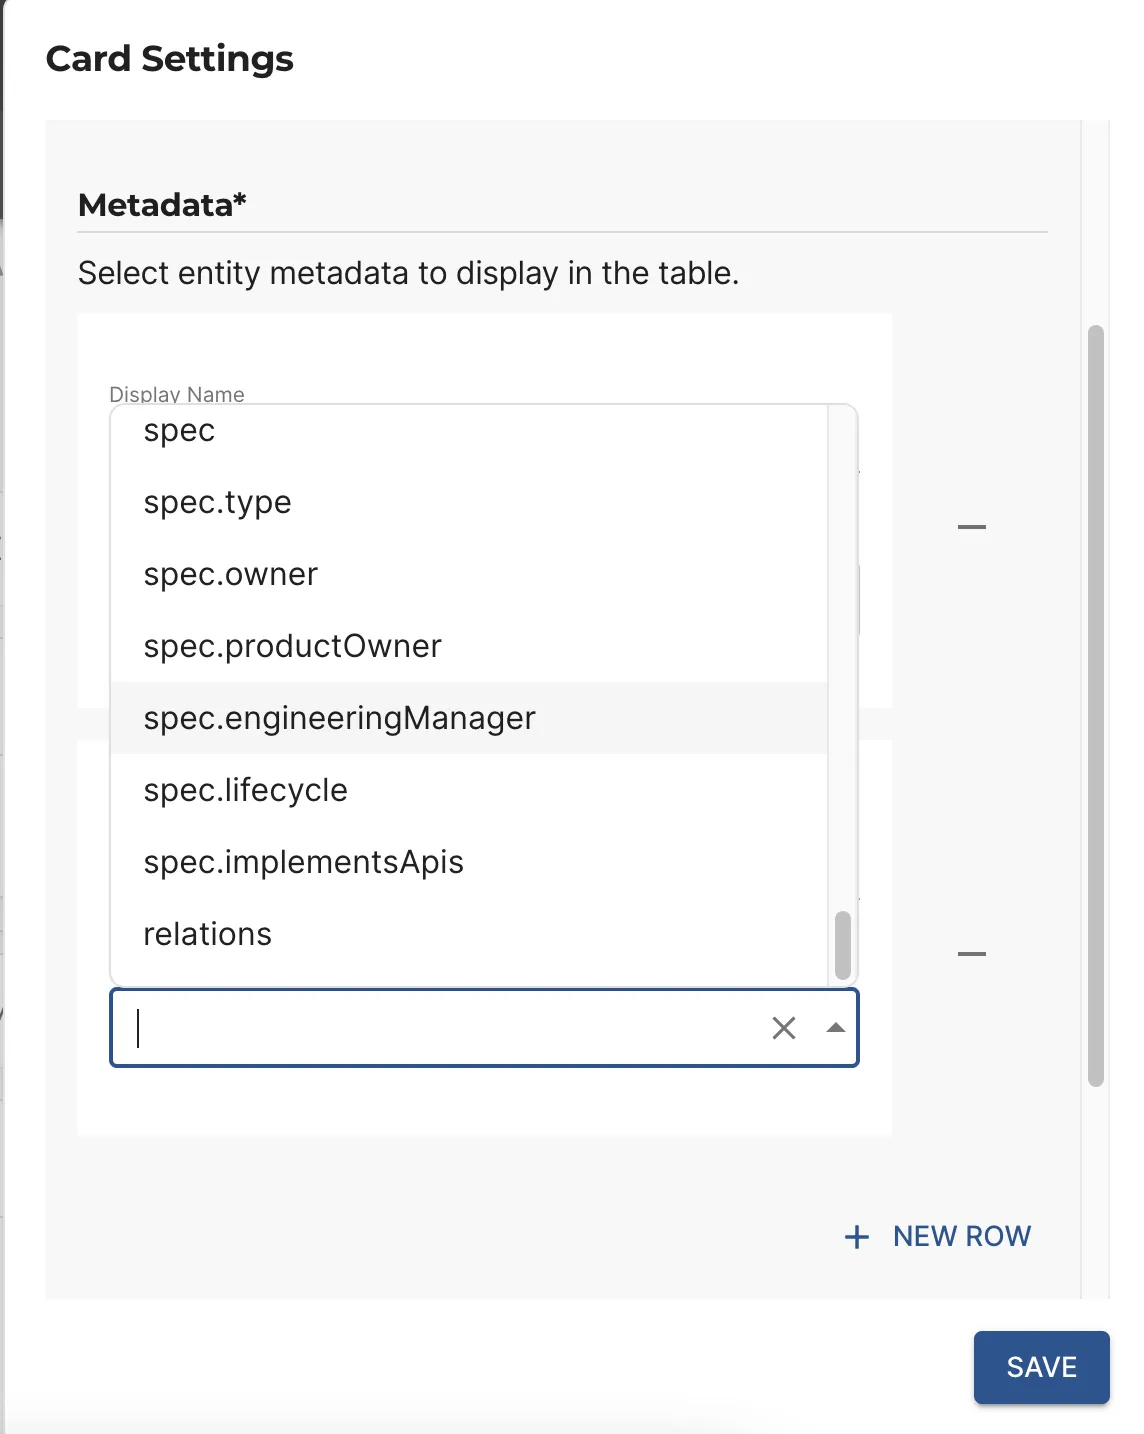Choose "spec.type" from the list

218,503
